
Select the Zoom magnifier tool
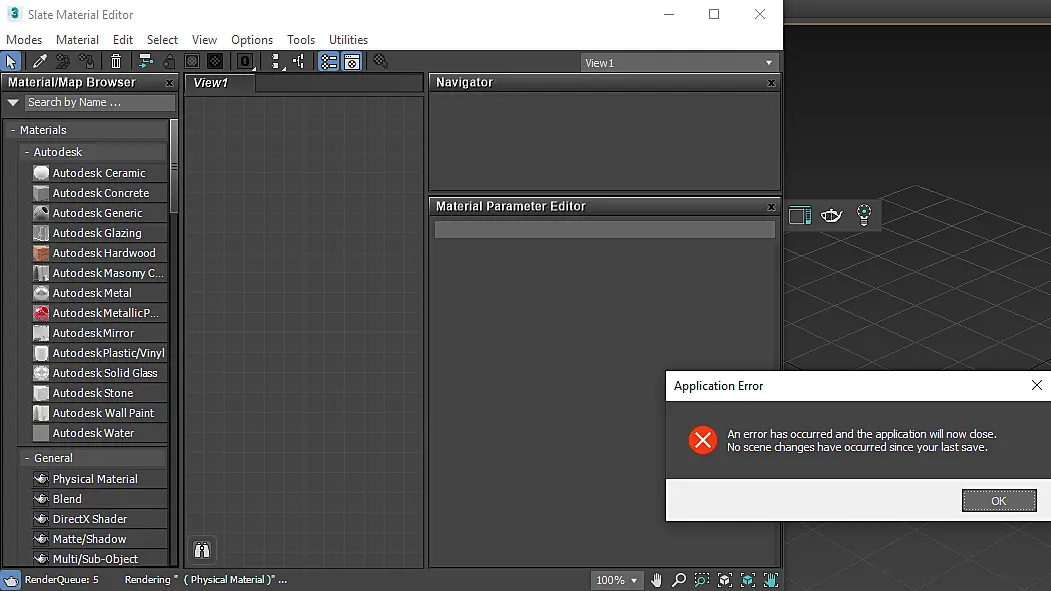(x=679, y=580)
